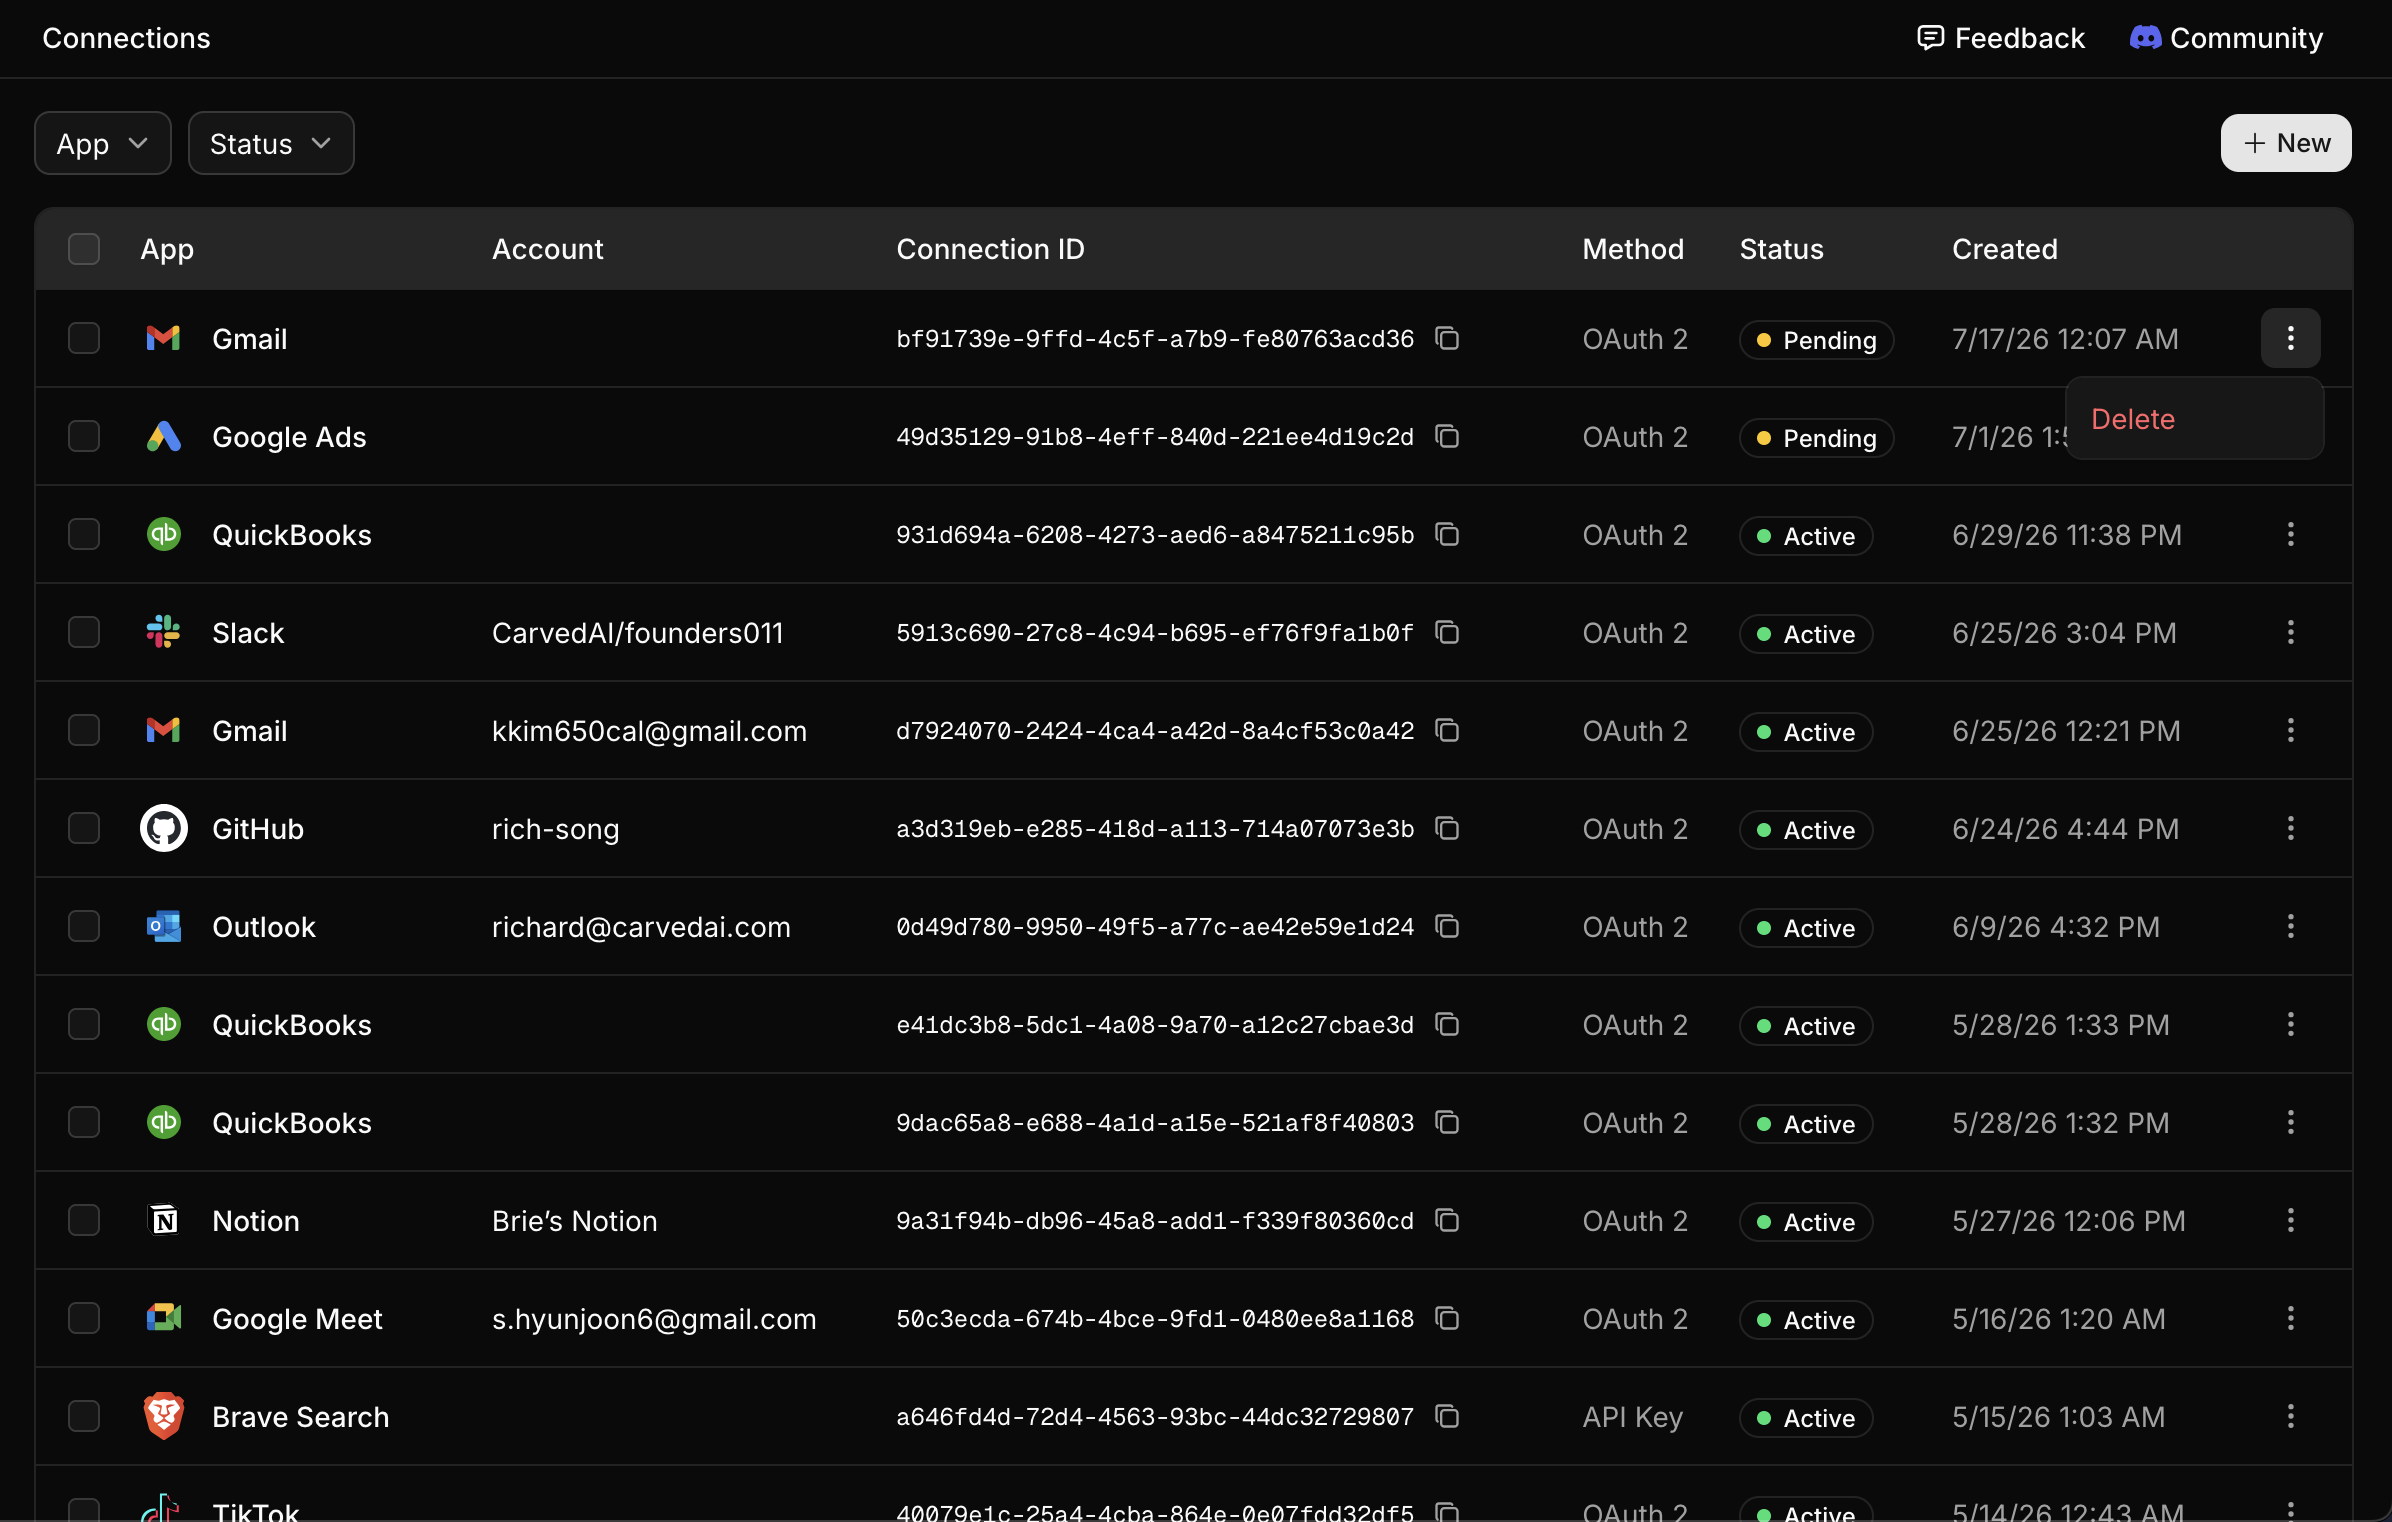2392x1522 pixels.
Task: Copy the Outlook connection ID
Action: point(1447,927)
